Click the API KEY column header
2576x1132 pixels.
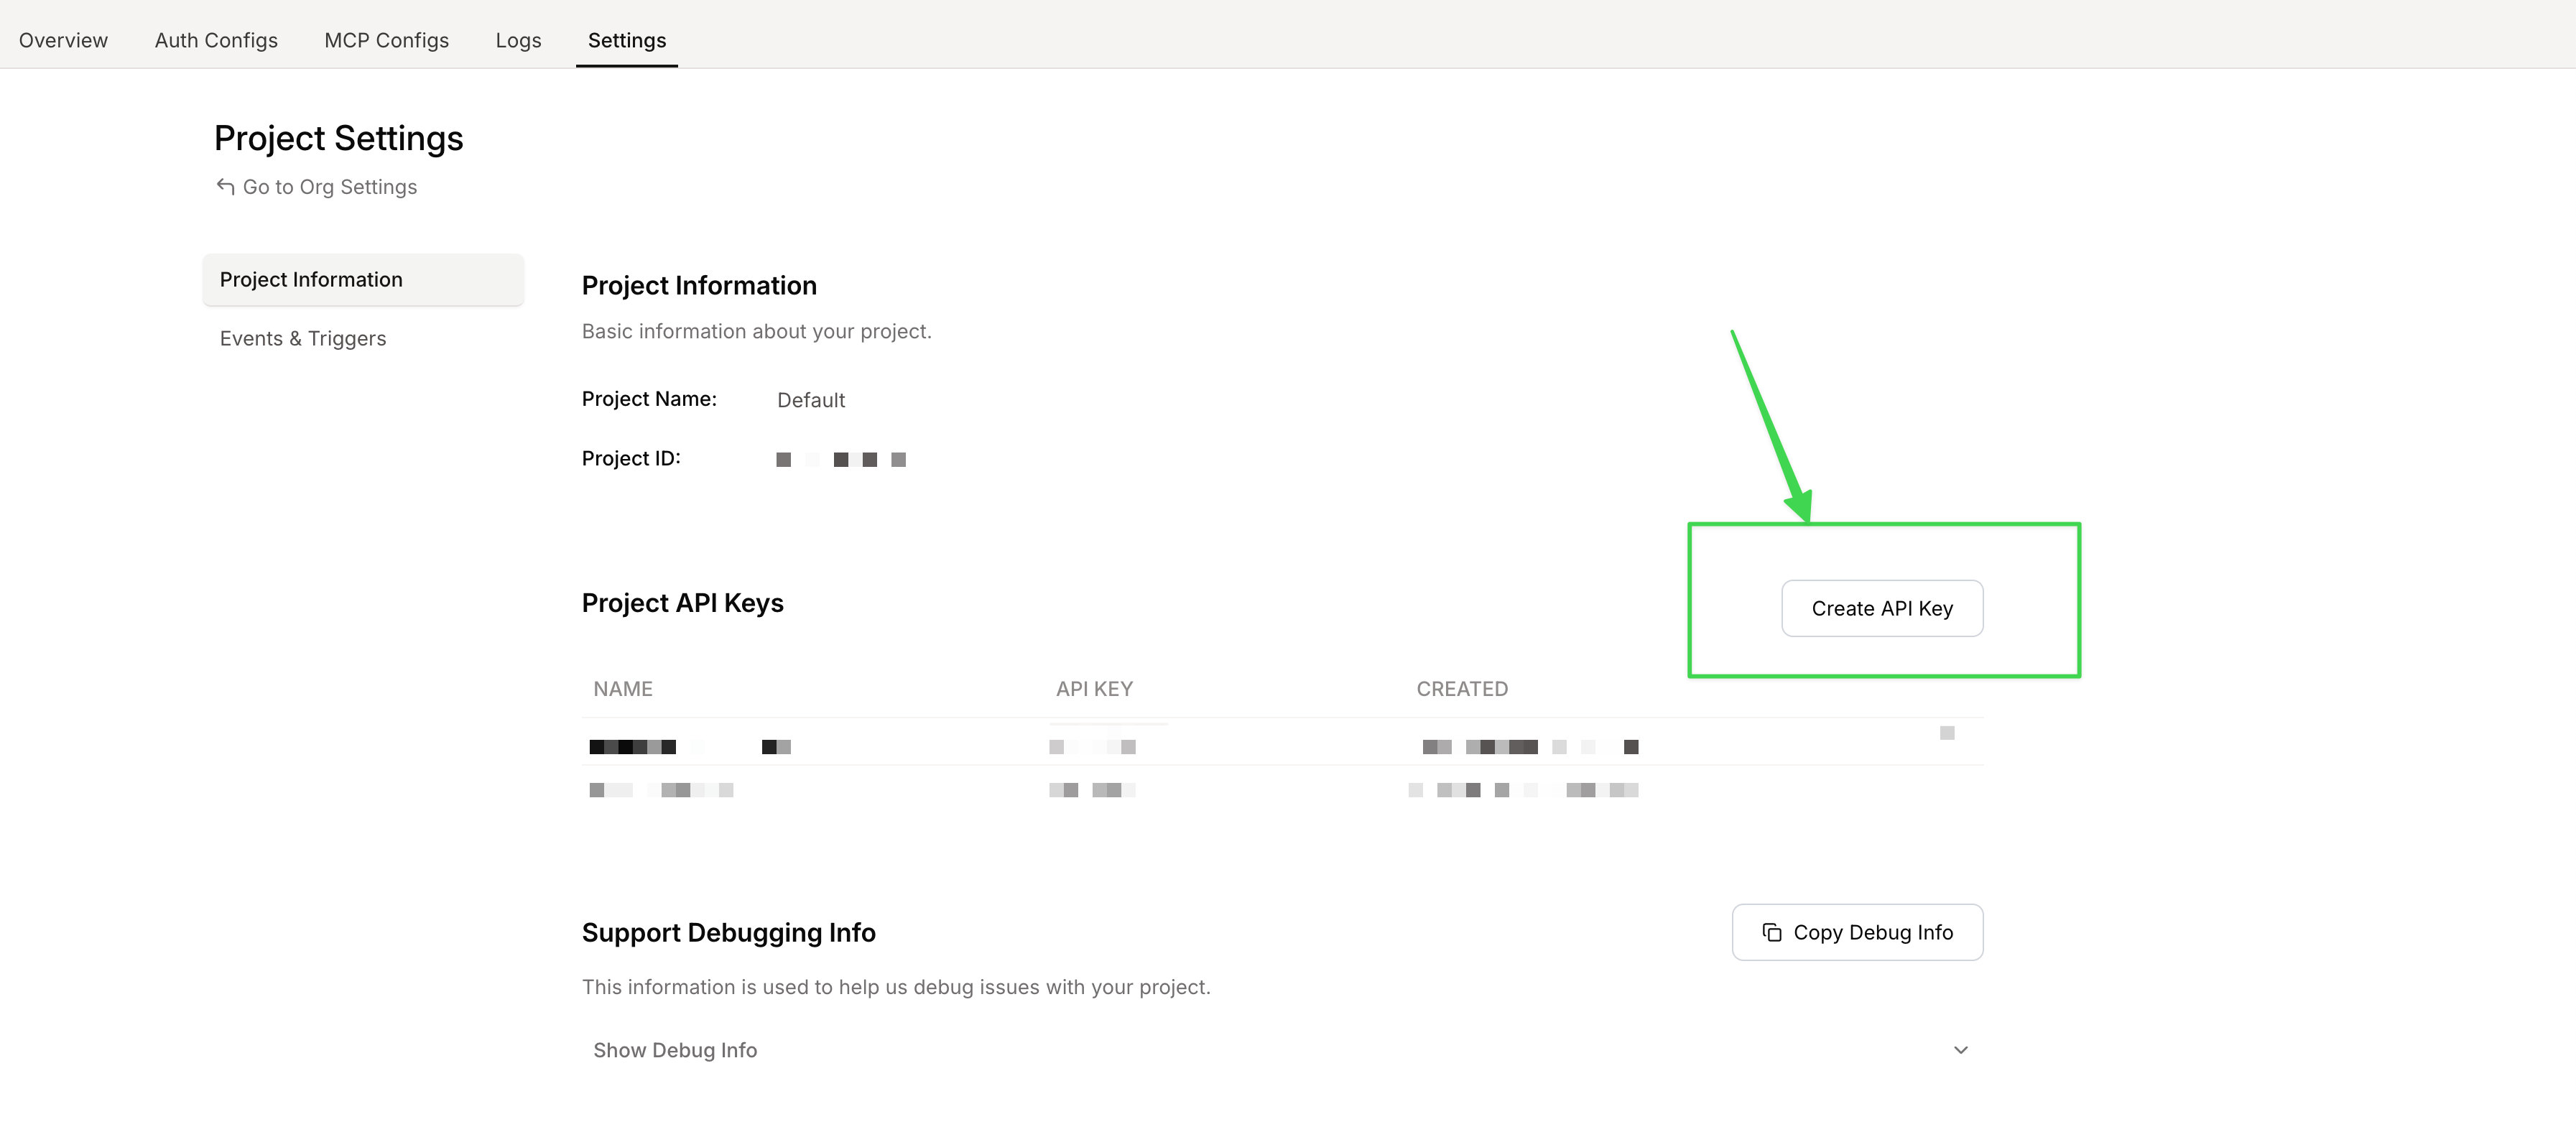point(1094,689)
